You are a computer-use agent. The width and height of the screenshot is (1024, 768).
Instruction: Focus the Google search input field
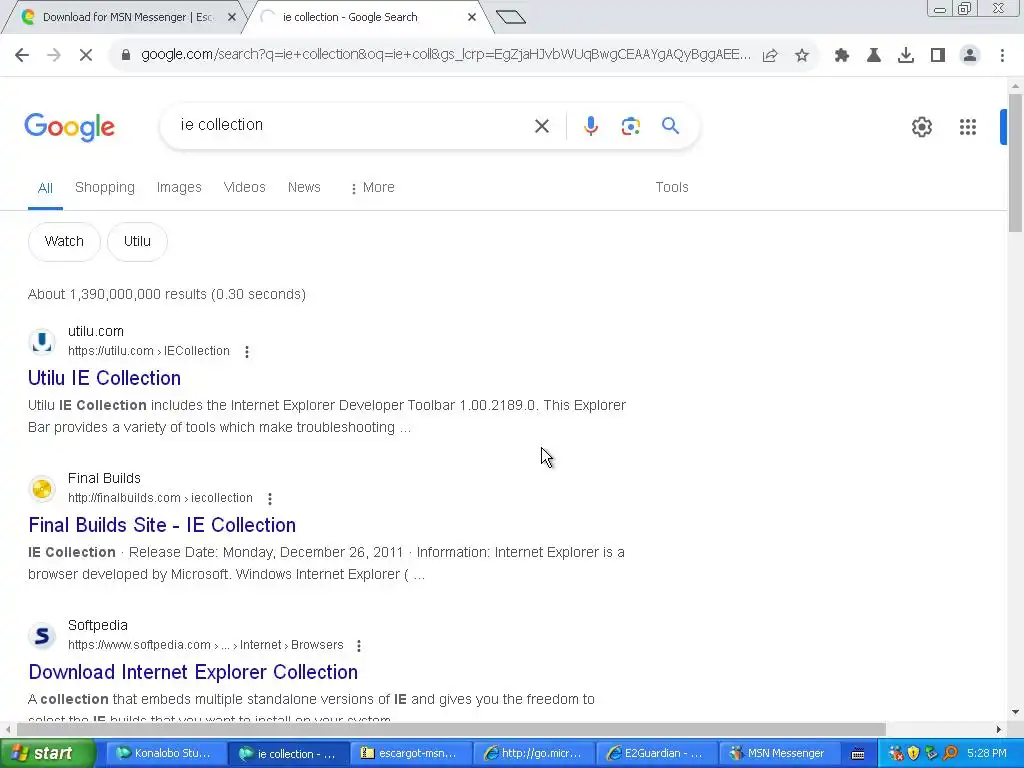(x=353, y=125)
